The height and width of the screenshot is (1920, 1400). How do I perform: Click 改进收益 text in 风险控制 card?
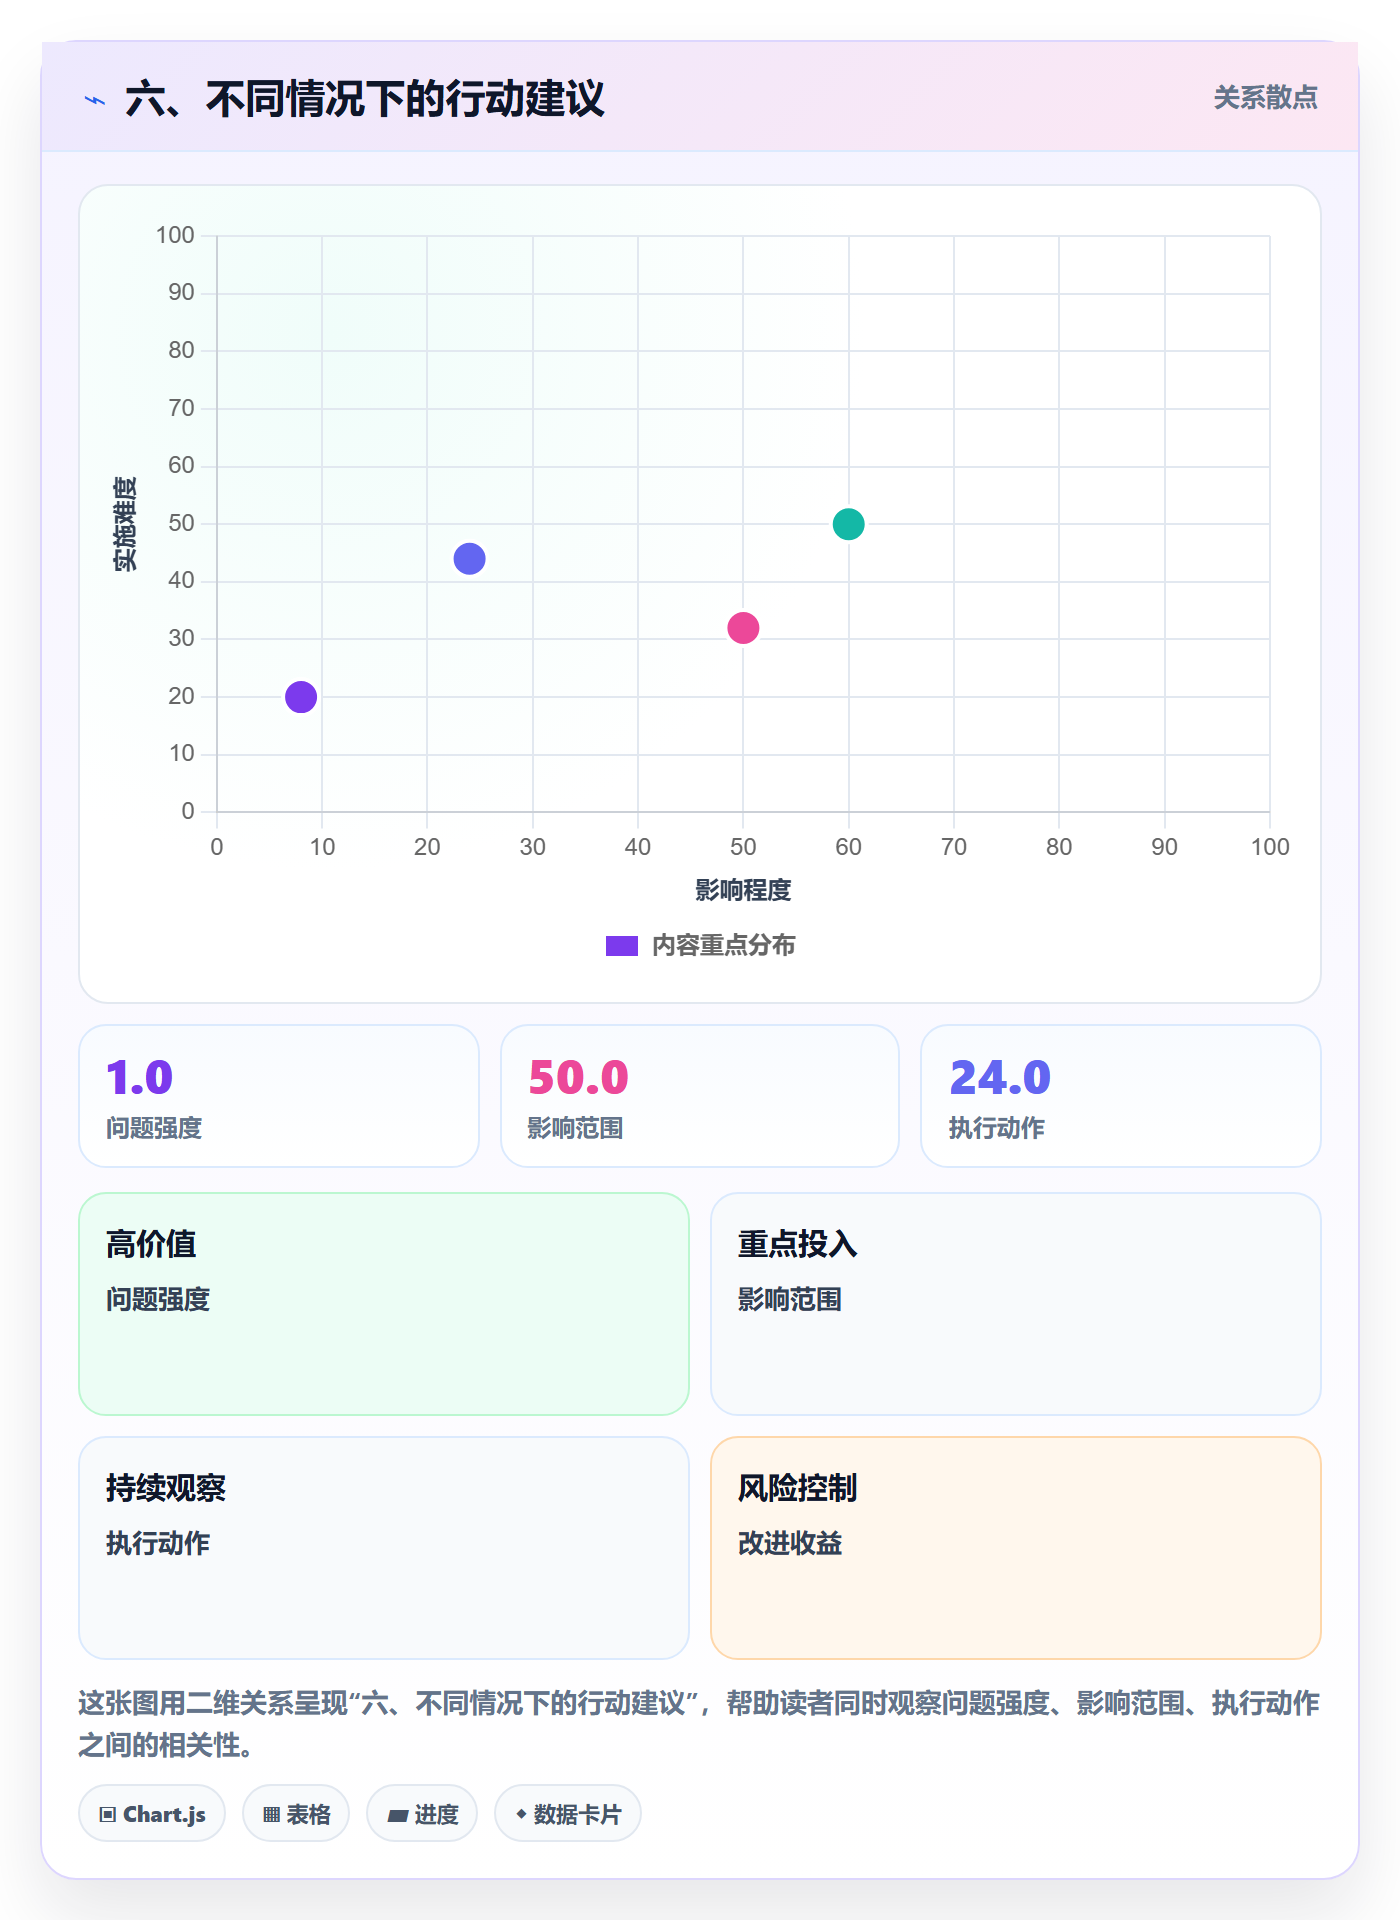790,1544
